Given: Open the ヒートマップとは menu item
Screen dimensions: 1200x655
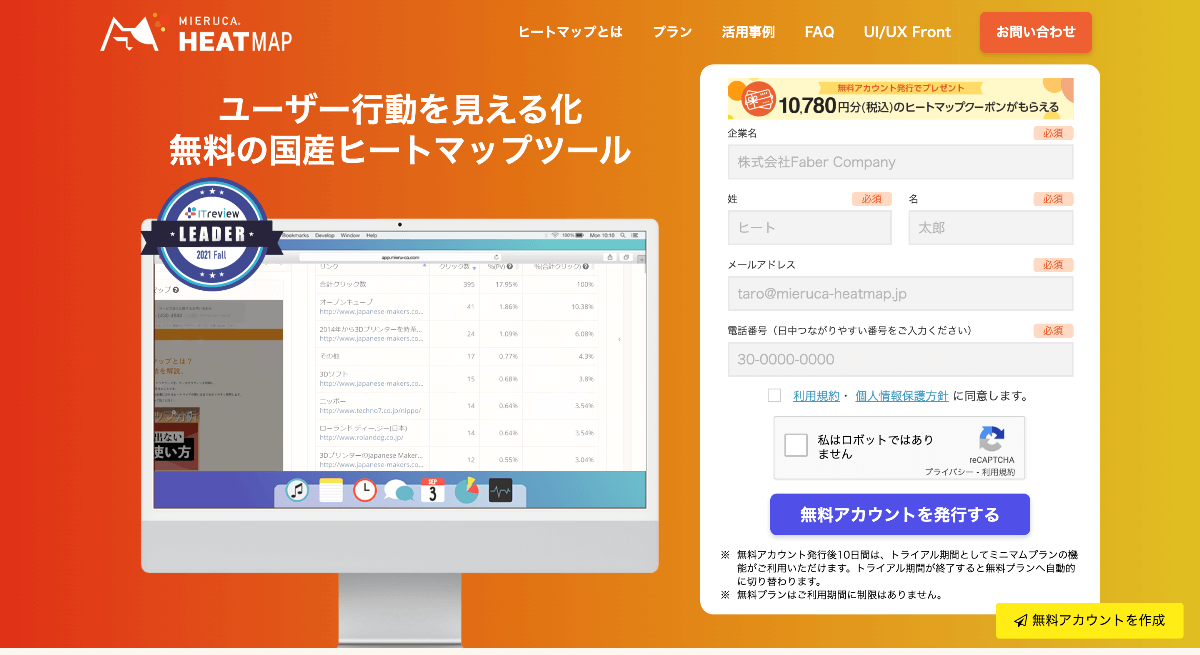Looking at the screenshot, I should [570, 32].
